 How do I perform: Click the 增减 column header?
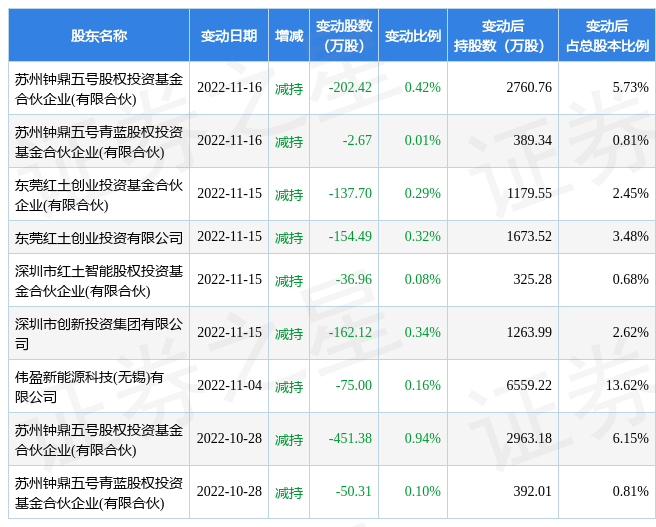[x=289, y=36]
